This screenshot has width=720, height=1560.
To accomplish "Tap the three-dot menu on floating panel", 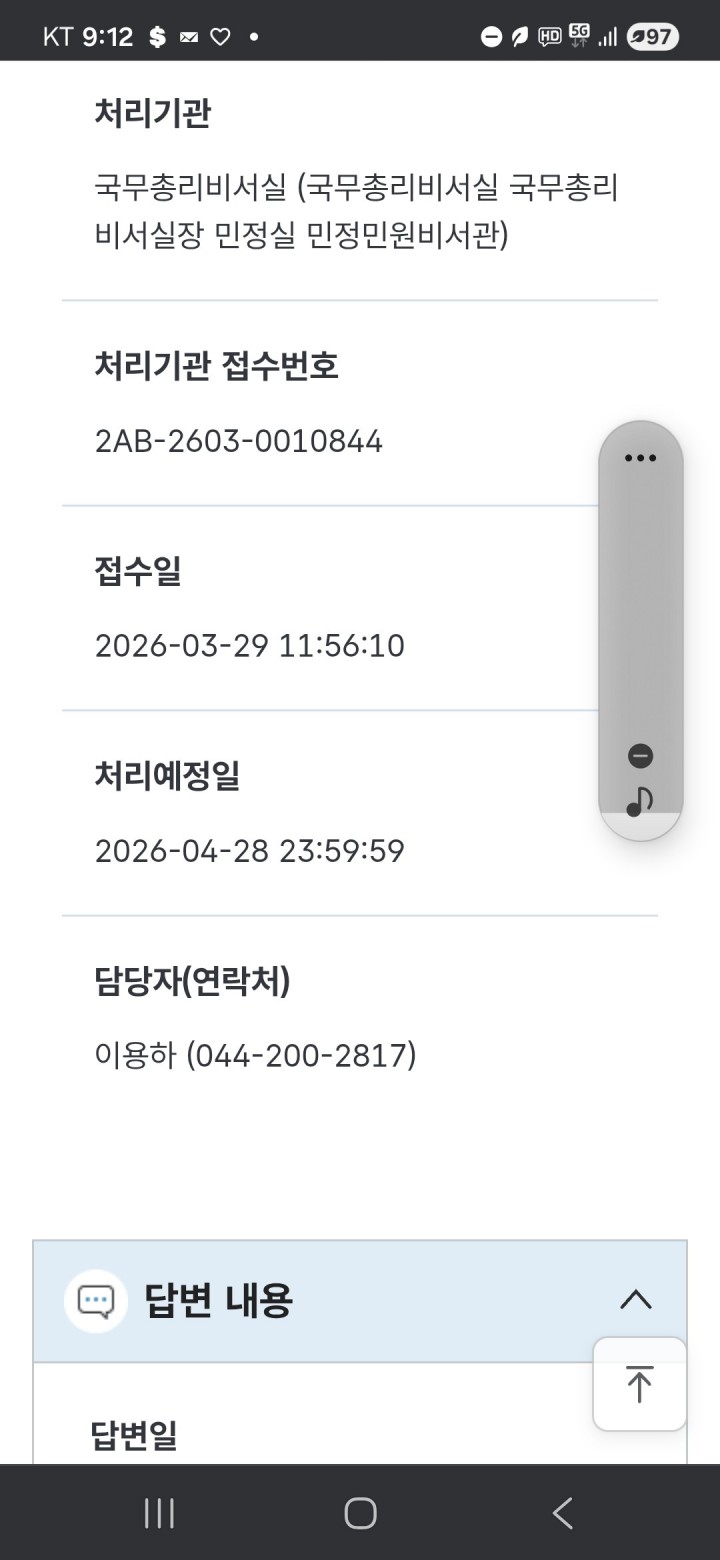I will point(640,458).
